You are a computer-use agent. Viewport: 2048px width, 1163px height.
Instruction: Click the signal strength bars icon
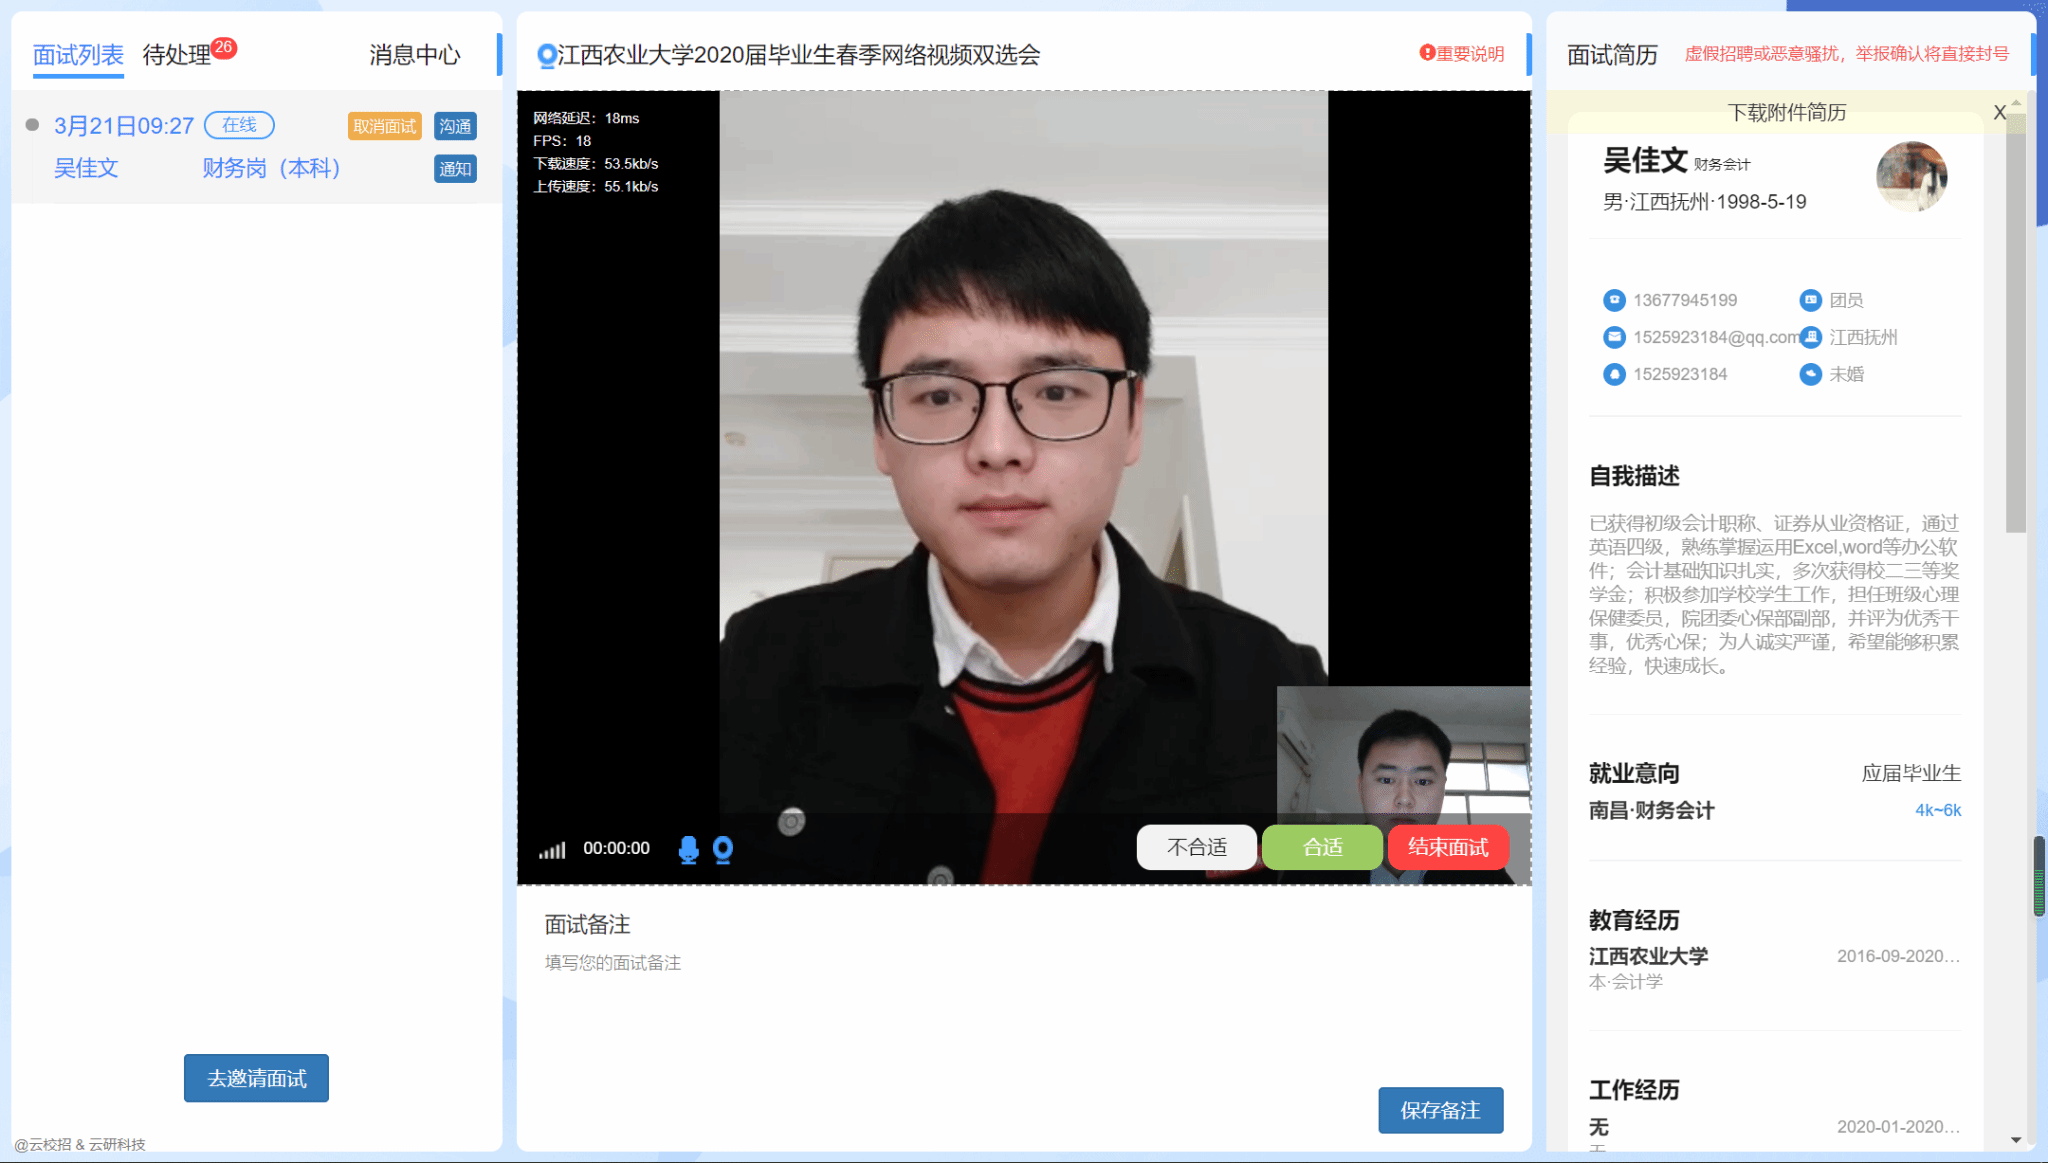pyautogui.click(x=552, y=850)
